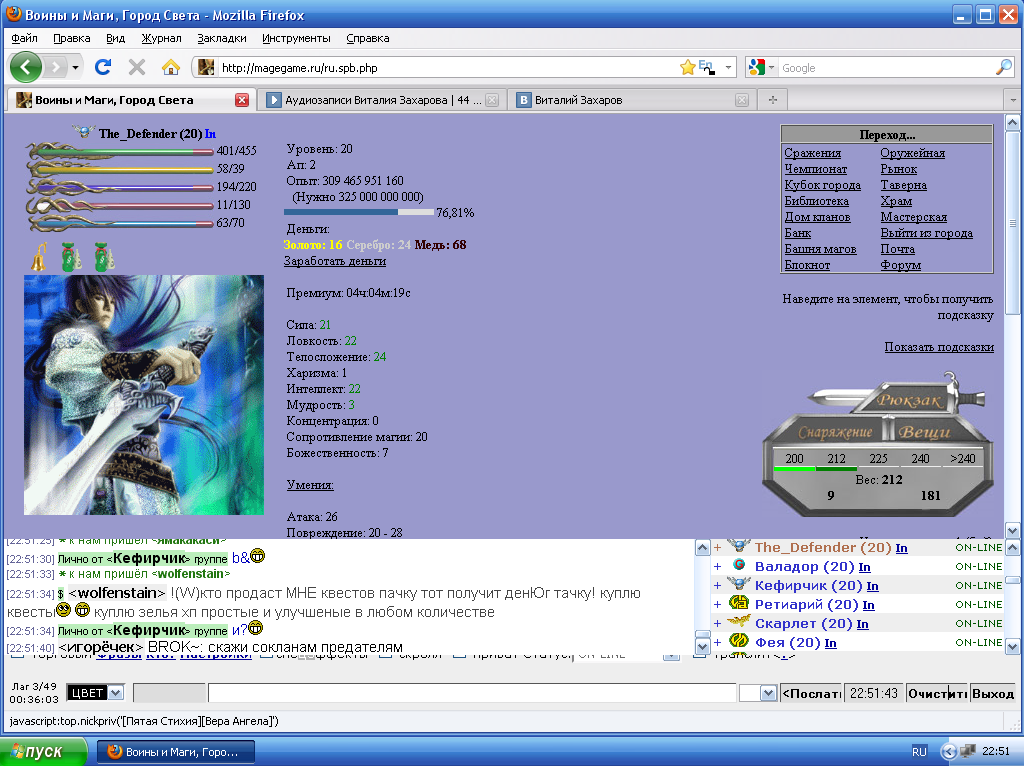Open the list all tabs dropdown
The width and height of the screenshot is (1024, 768).
1013,100
